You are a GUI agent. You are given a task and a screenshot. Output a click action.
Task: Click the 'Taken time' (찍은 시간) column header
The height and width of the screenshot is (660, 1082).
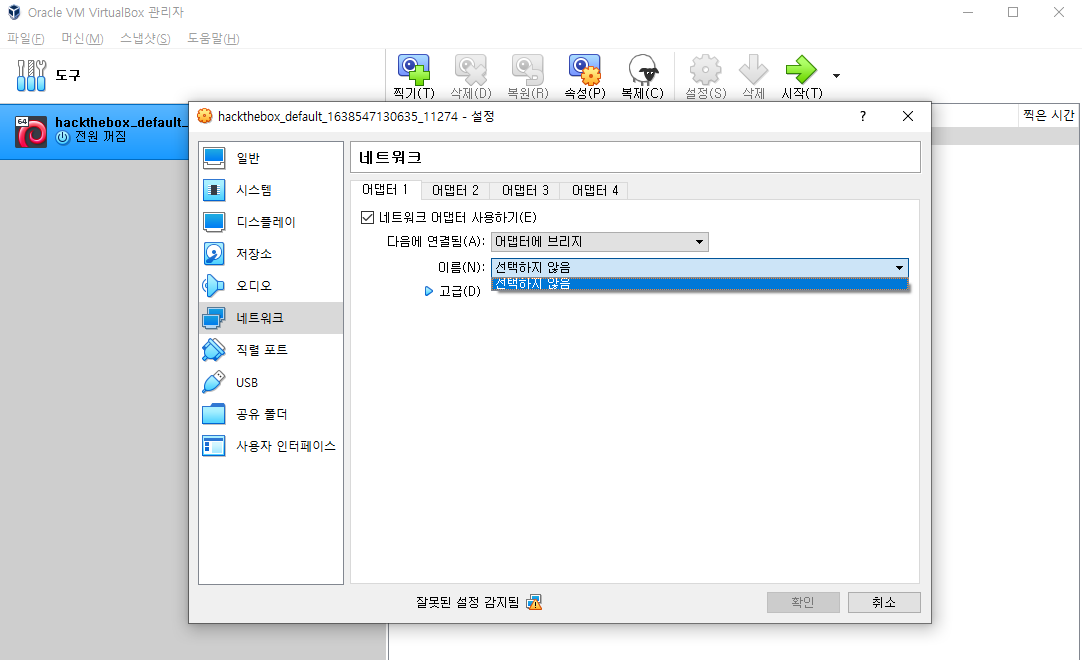click(1048, 115)
